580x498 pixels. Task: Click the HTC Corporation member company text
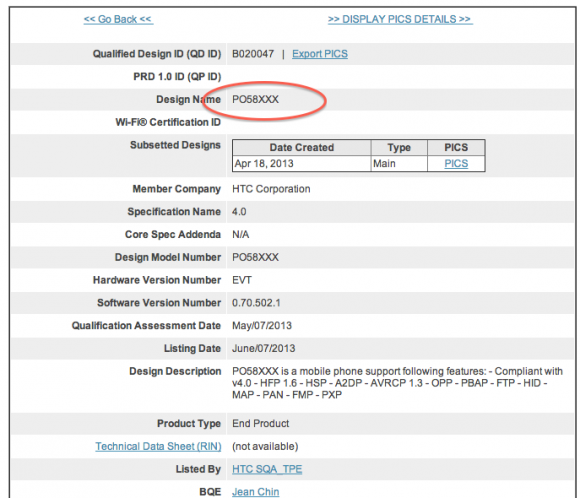271,189
